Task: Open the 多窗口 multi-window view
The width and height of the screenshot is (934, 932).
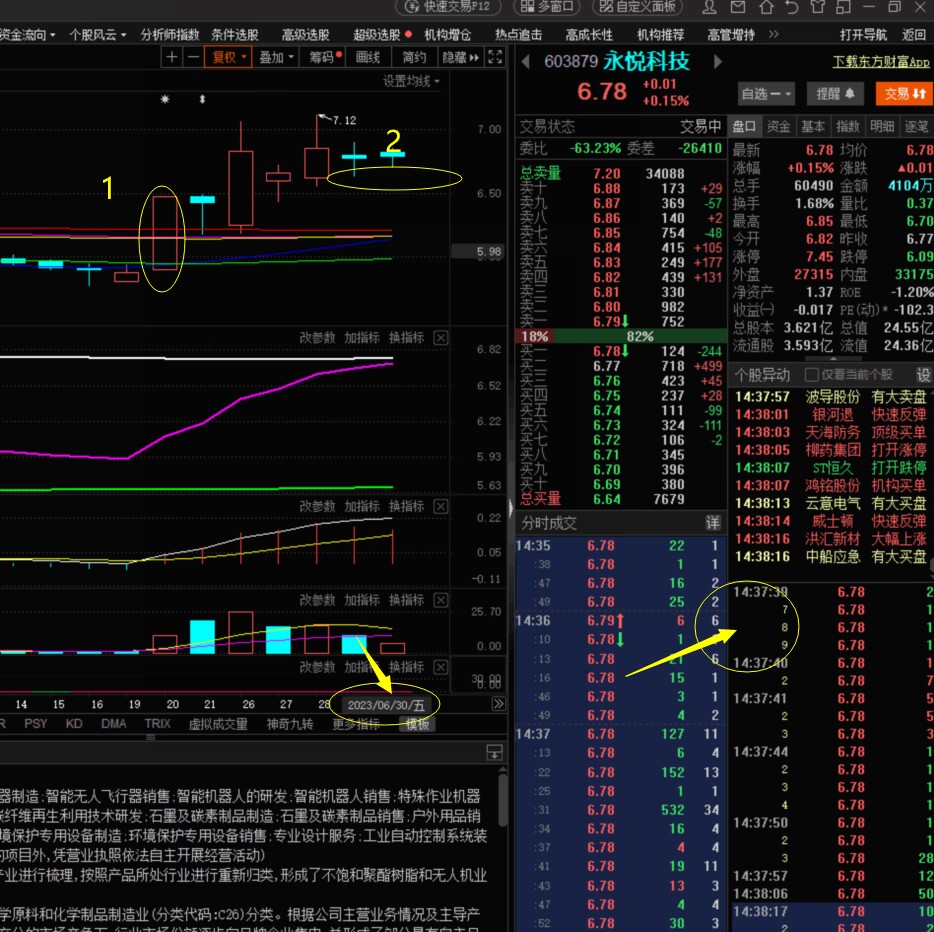Action: (547, 7)
